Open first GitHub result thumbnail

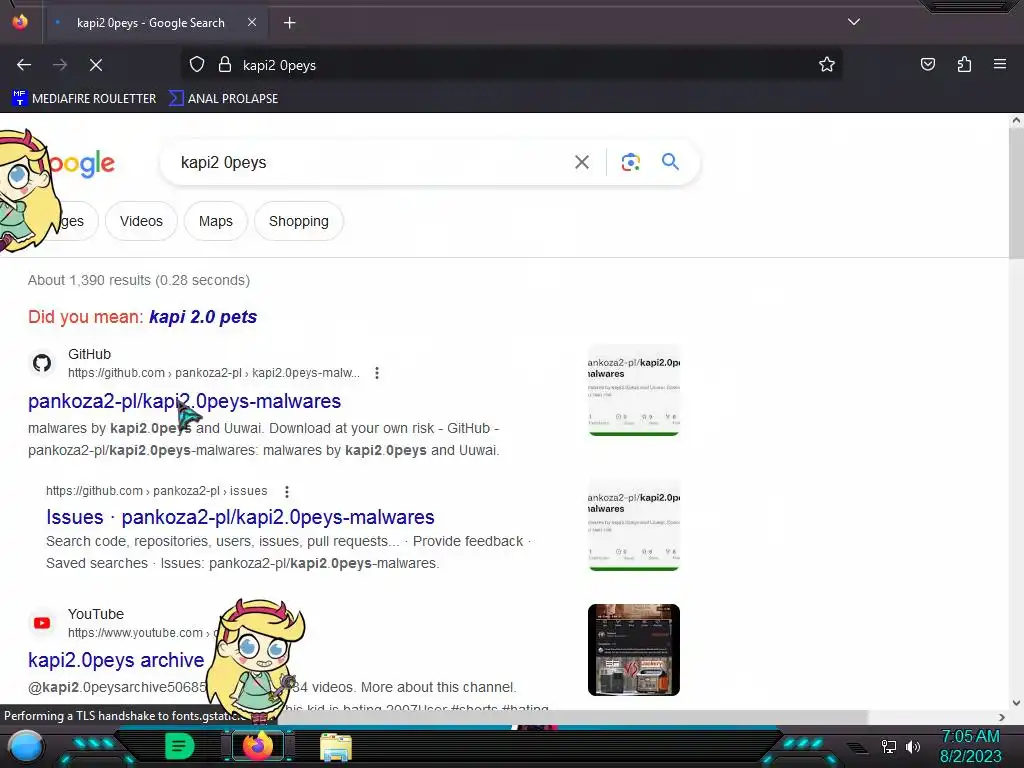click(x=633, y=390)
